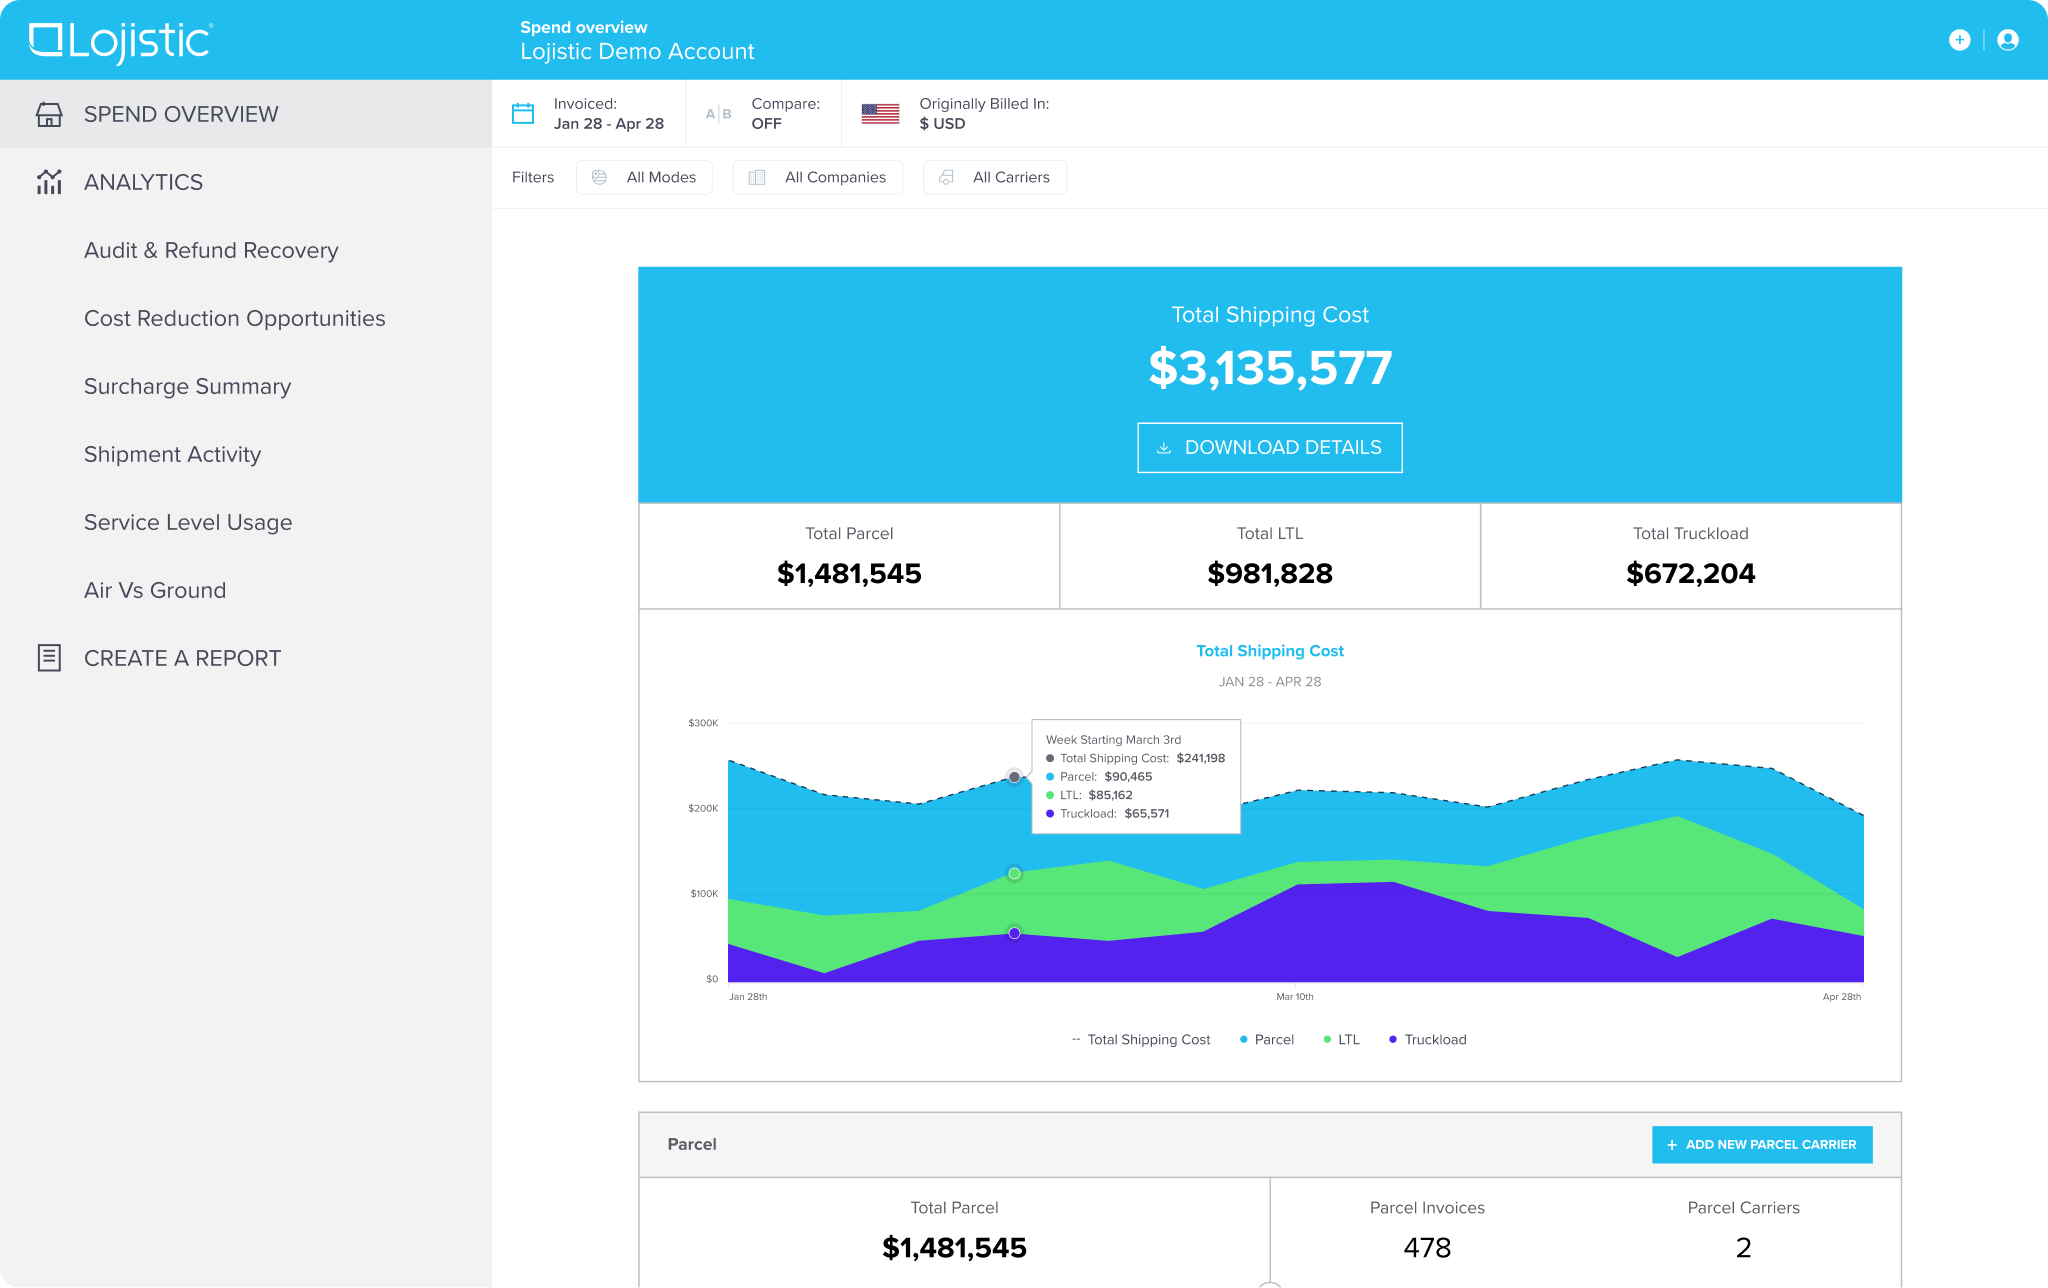Click the building icon in All Companies
The image size is (2048, 1288).
point(757,177)
